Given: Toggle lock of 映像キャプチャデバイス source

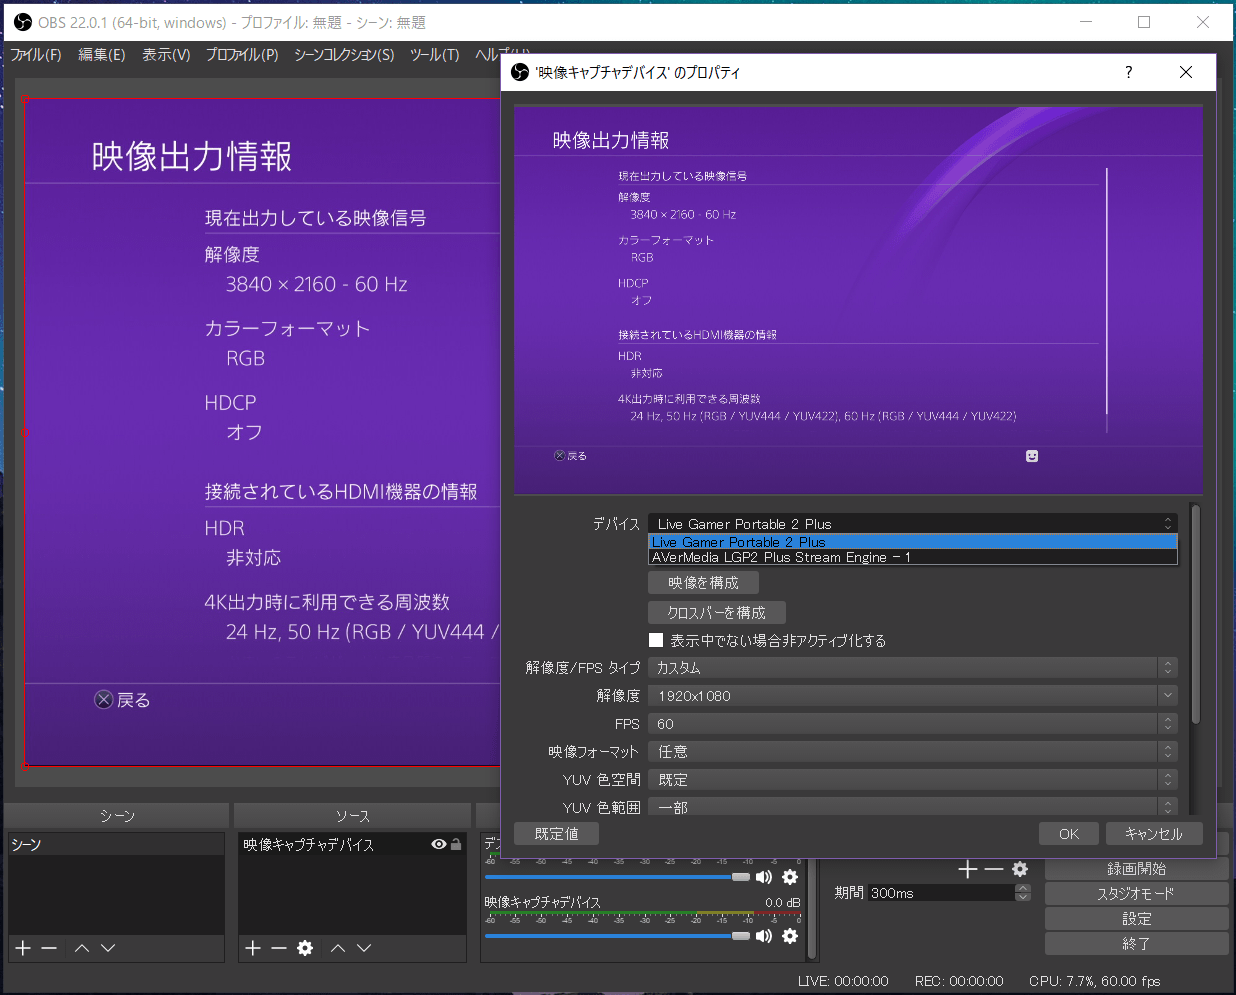Looking at the screenshot, I should (456, 844).
